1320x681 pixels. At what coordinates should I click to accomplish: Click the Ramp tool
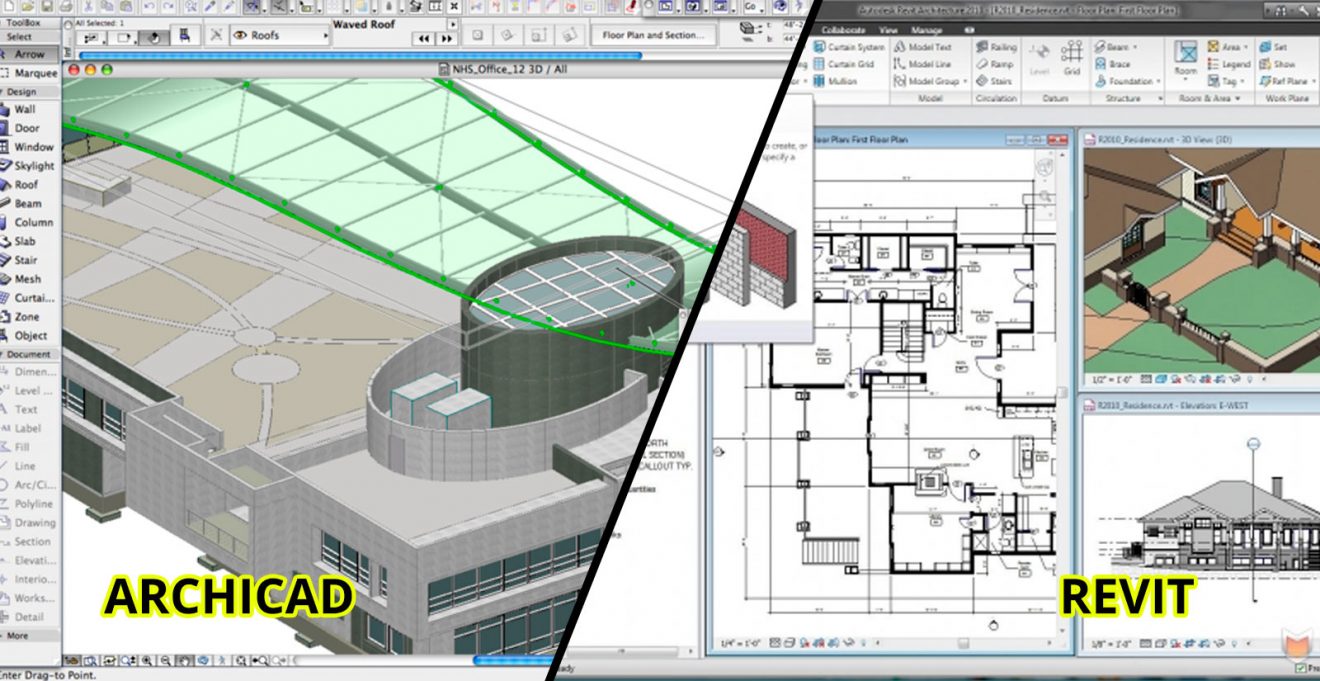click(995, 64)
